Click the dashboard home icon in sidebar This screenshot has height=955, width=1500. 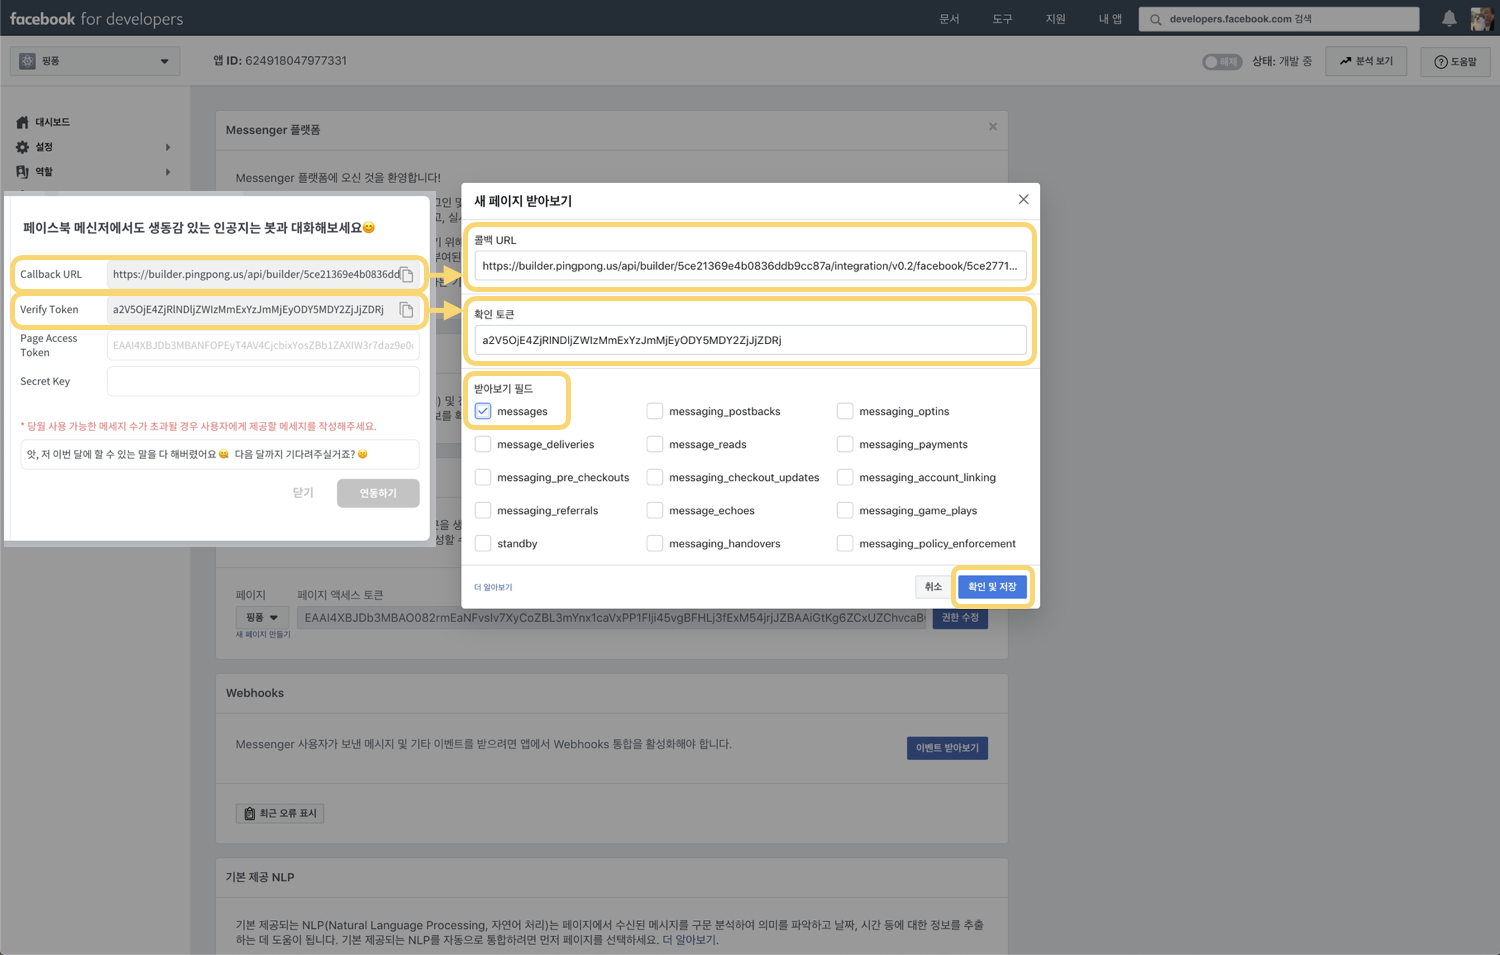pyautogui.click(x=22, y=122)
